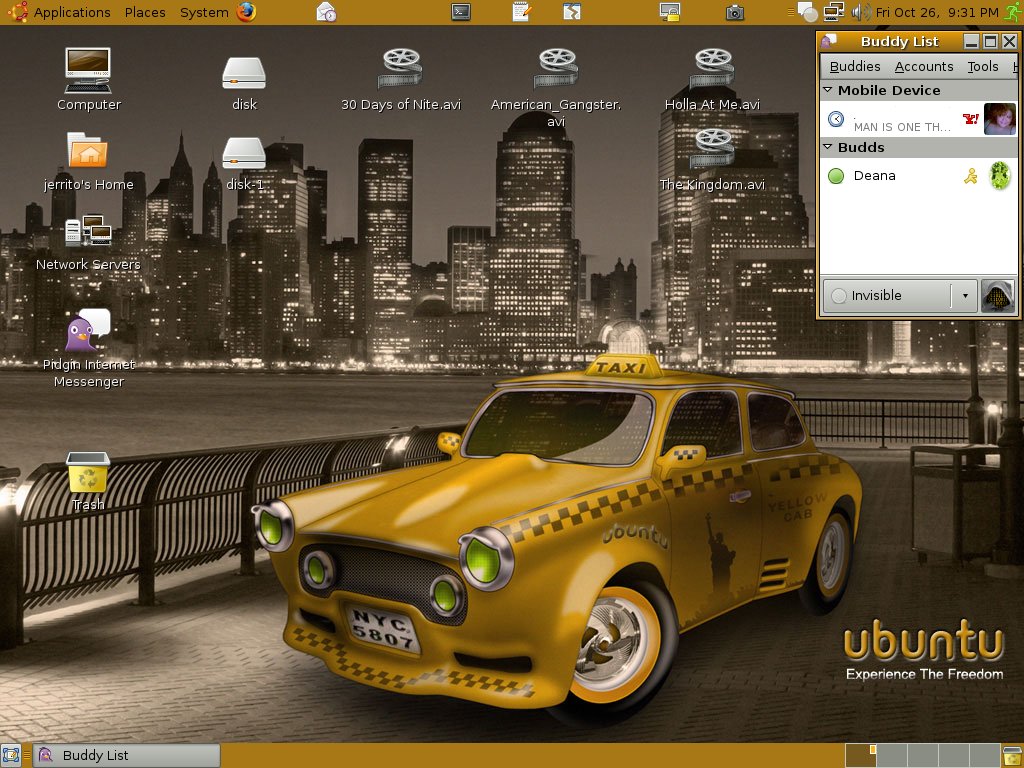Click the green running-man logout icon
This screenshot has height=768, width=1024.
pyautogui.click(x=1014, y=12)
